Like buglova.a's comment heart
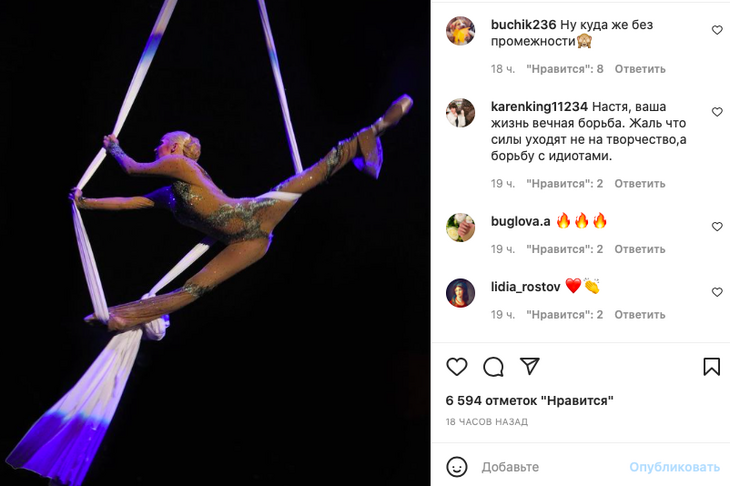 click(x=717, y=227)
